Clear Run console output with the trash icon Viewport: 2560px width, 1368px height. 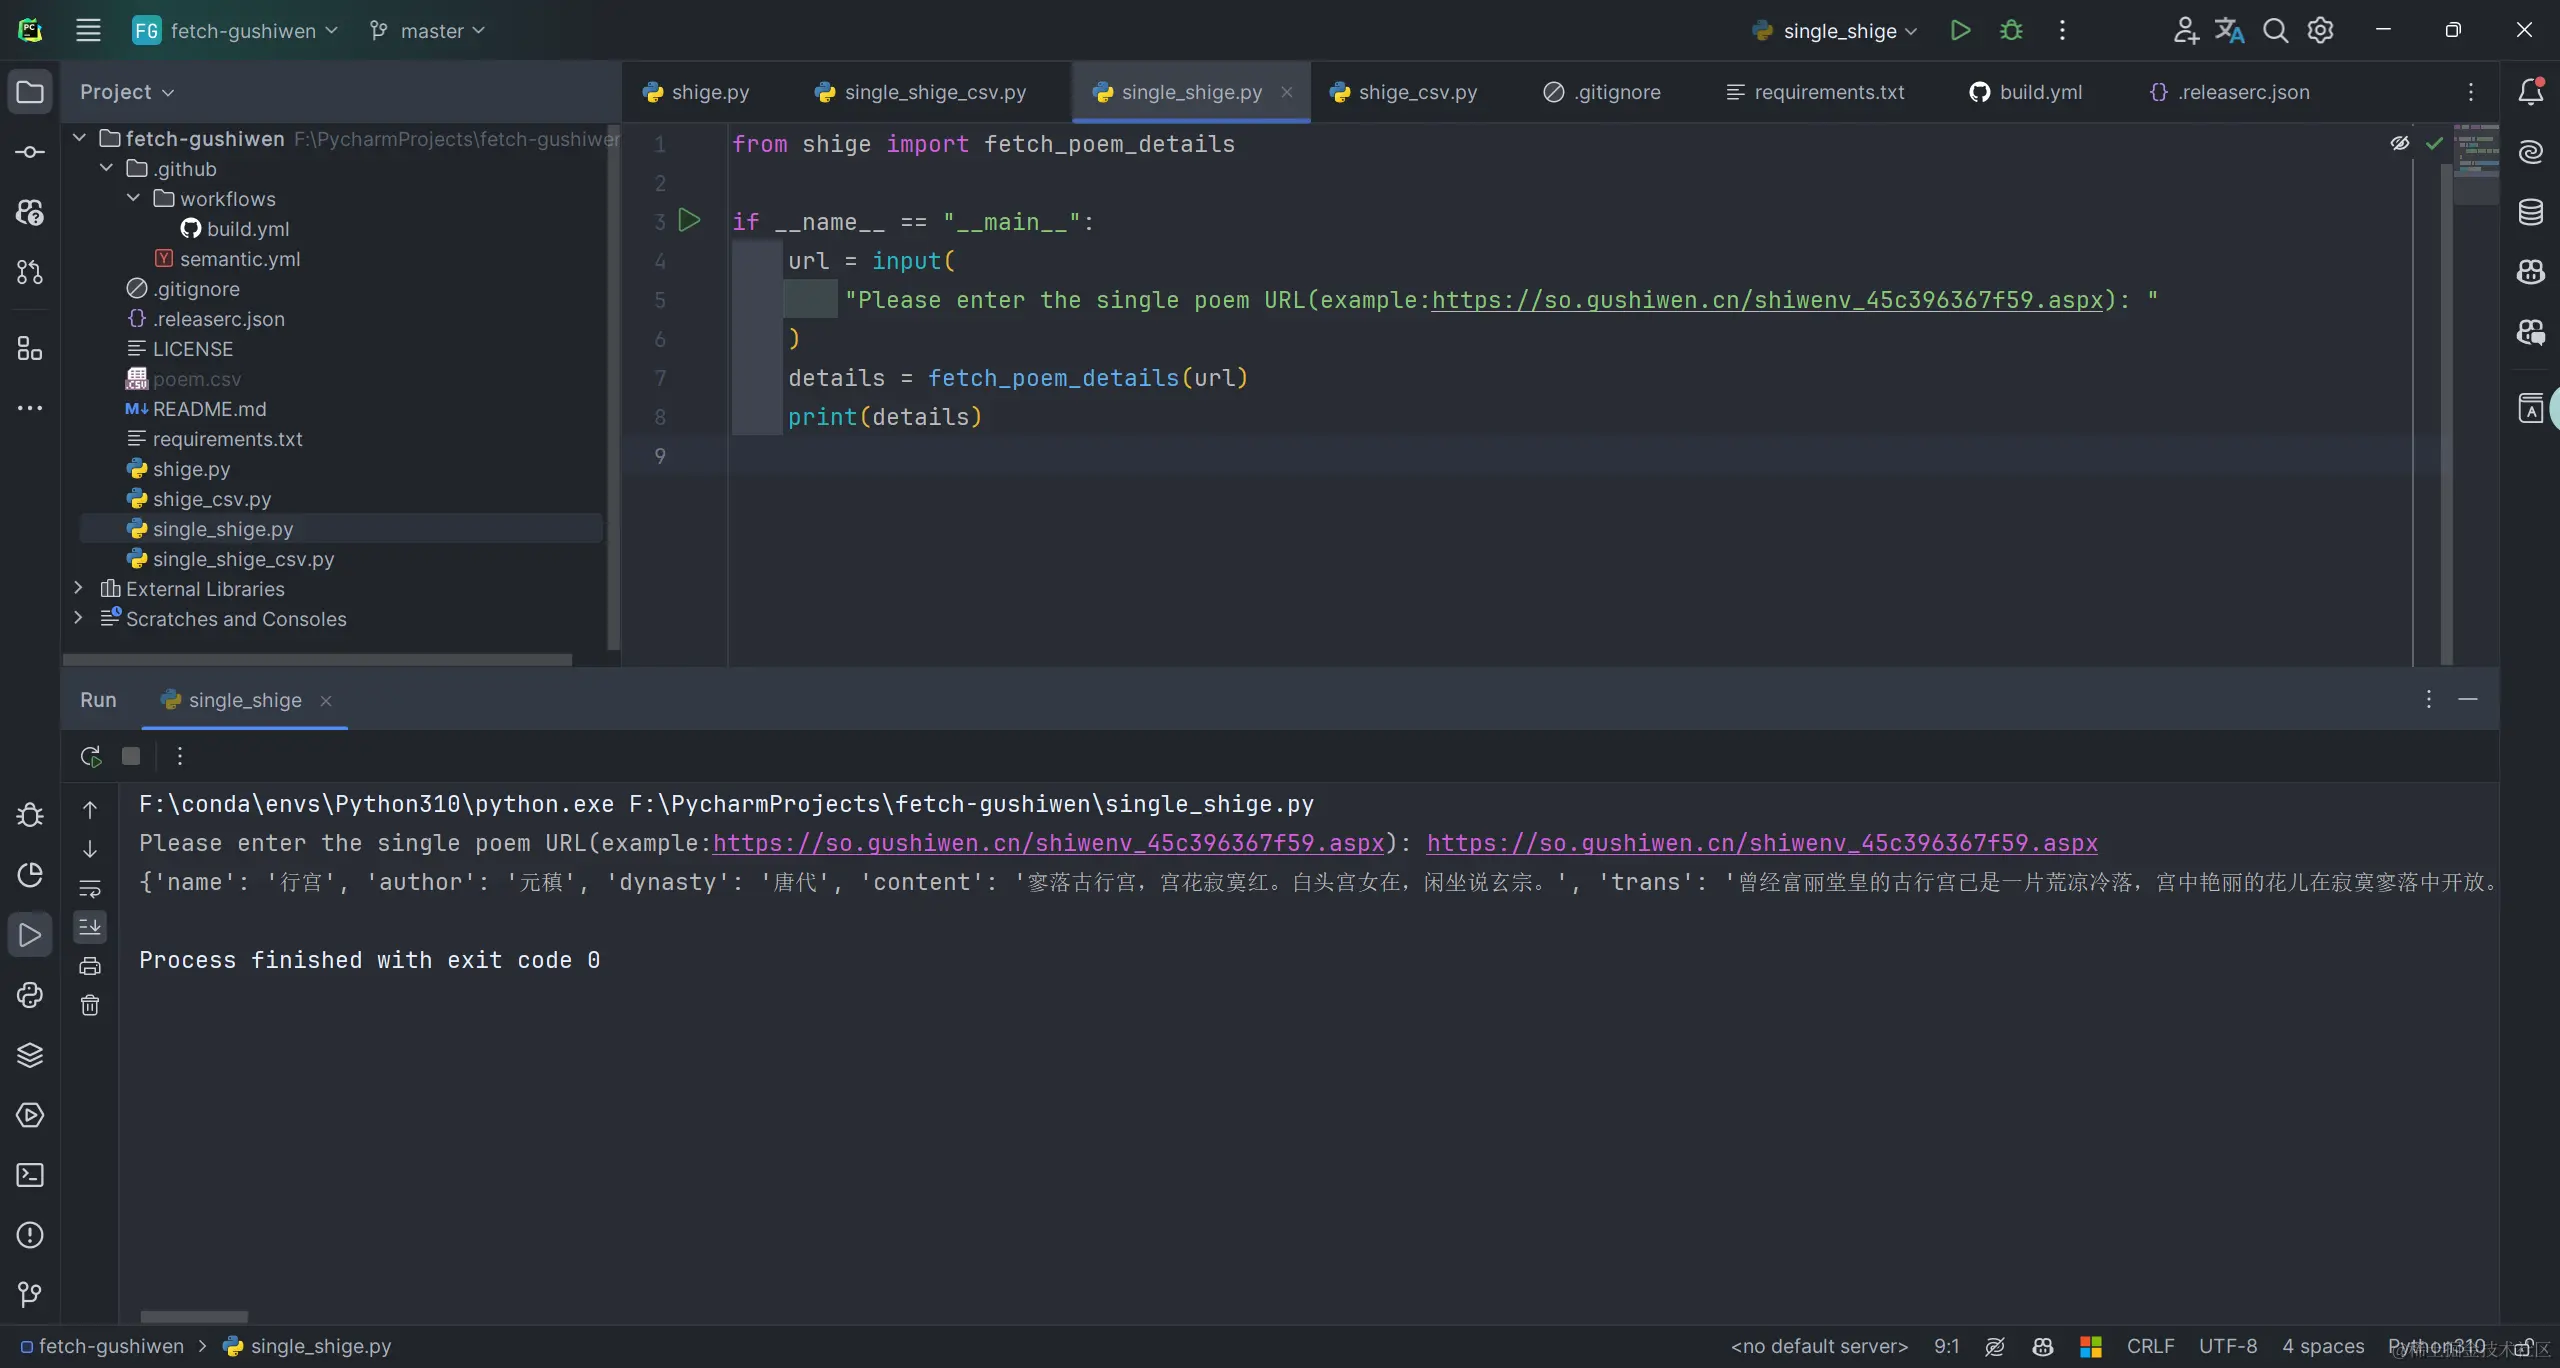click(x=90, y=1005)
